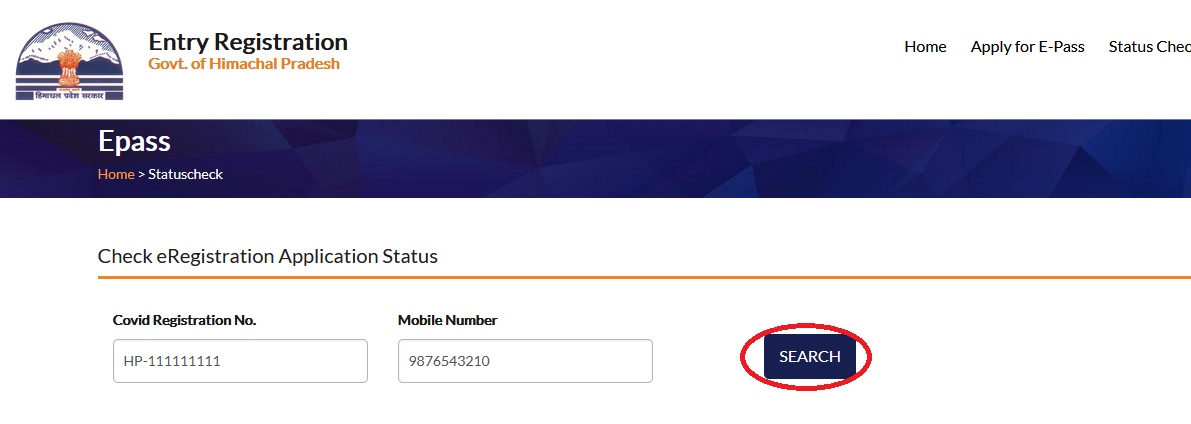Click the Statuscheck breadcrumb text
1191x424 pixels.
[x=185, y=174]
